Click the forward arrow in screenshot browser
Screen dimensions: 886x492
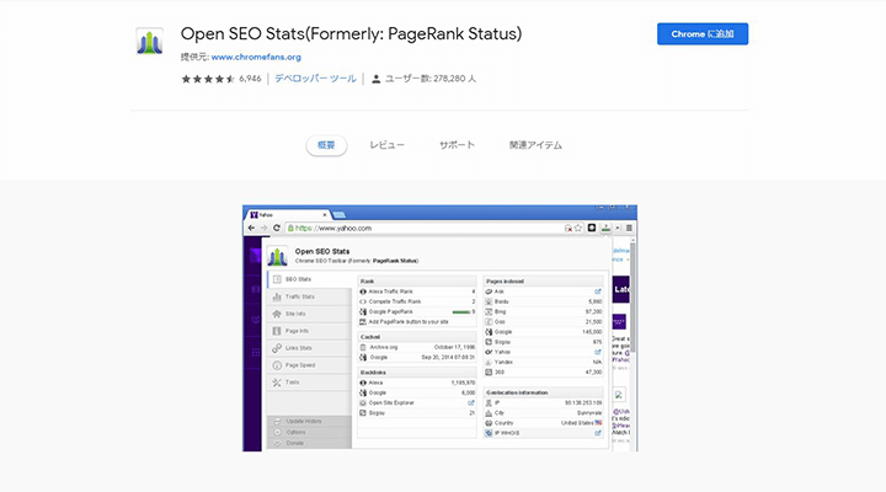[264, 228]
